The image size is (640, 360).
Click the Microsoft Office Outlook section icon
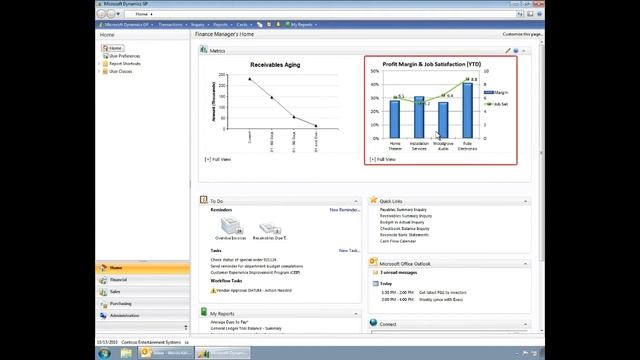click(373, 262)
